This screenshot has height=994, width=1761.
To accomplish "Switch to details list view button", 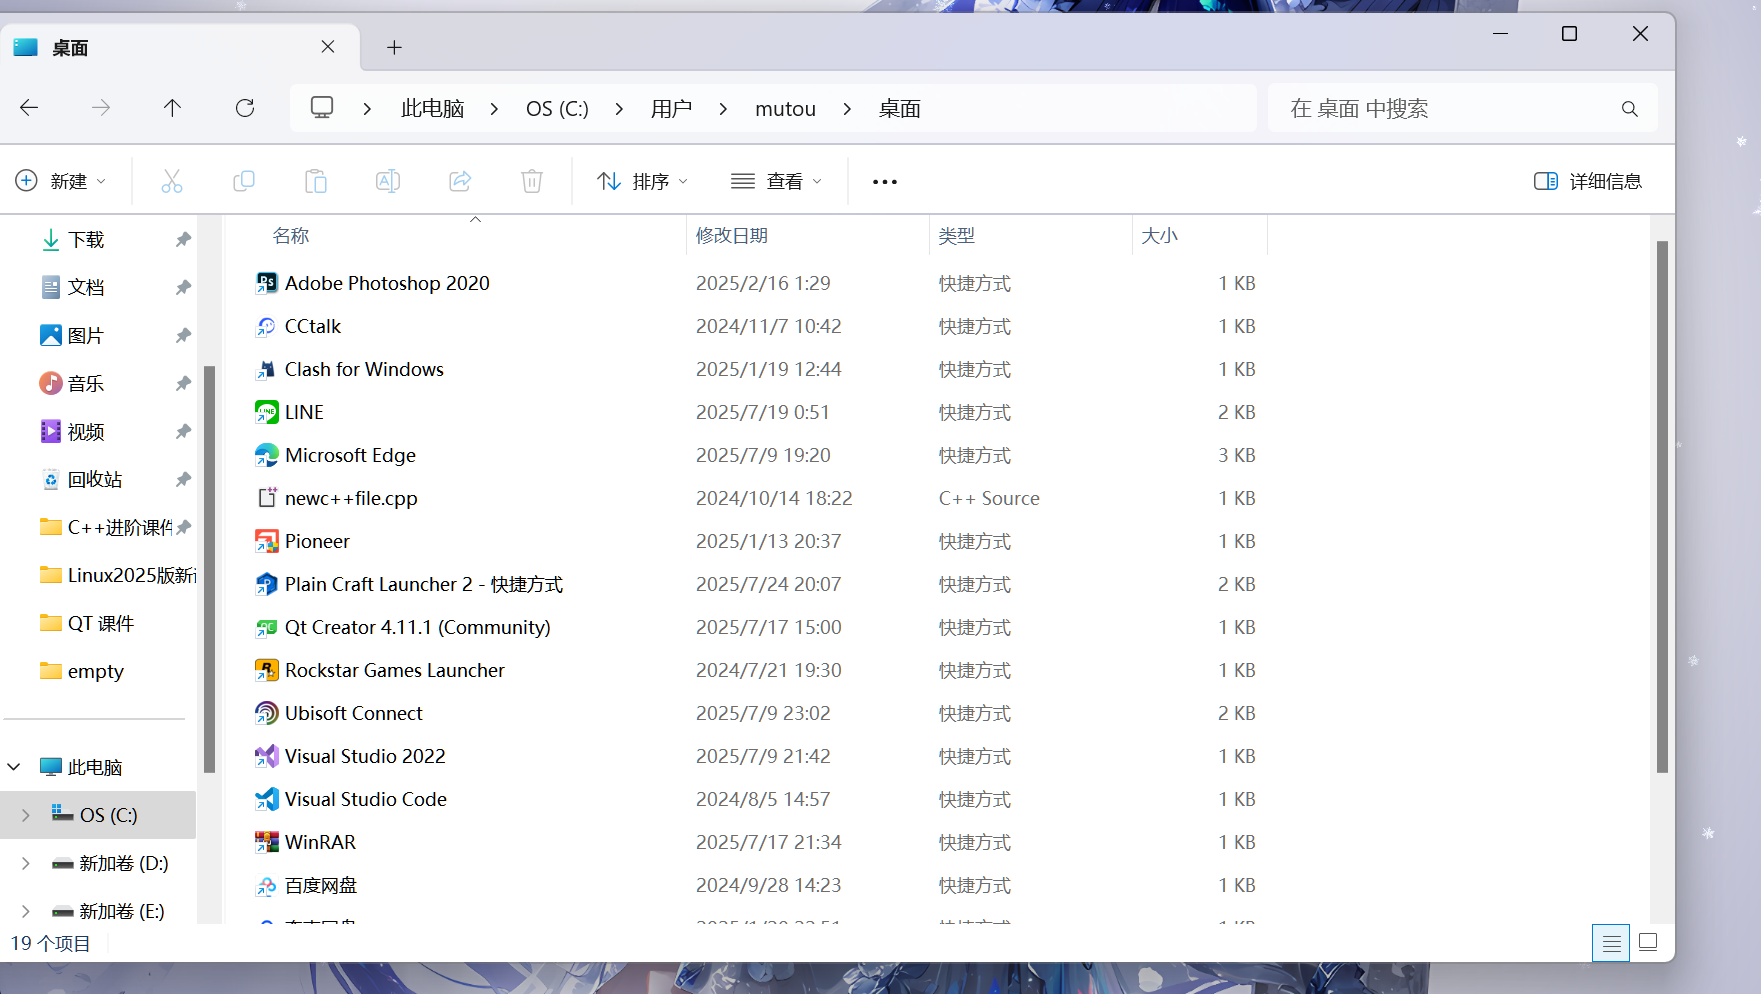I will click(1611, 942).
